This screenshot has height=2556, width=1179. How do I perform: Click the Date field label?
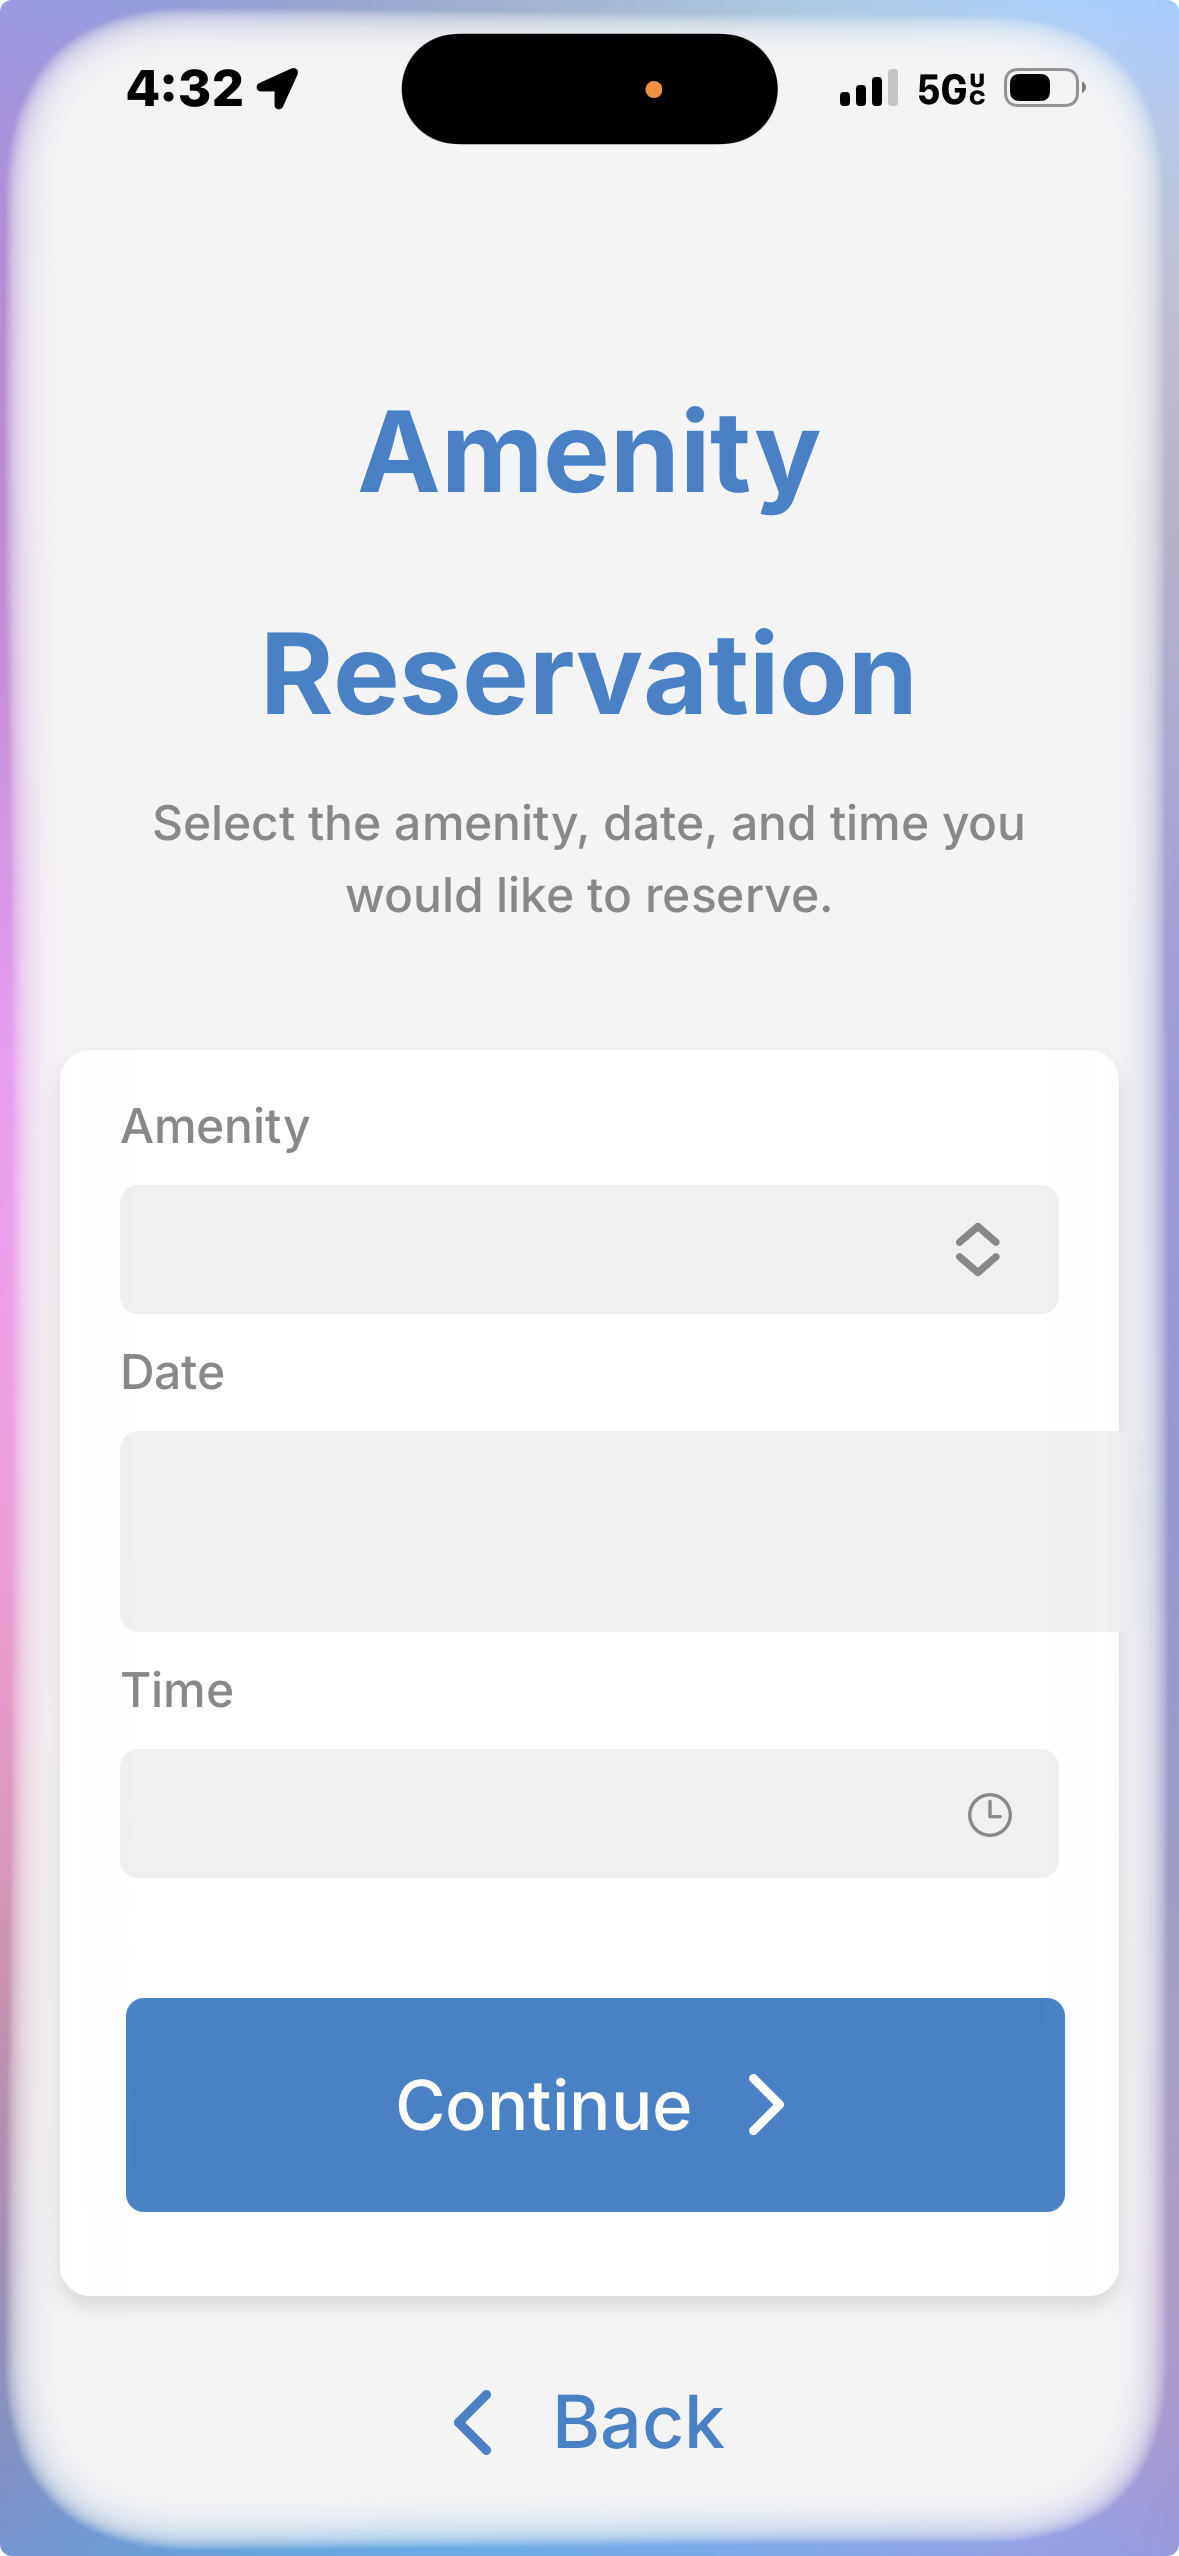[172, 1372]
